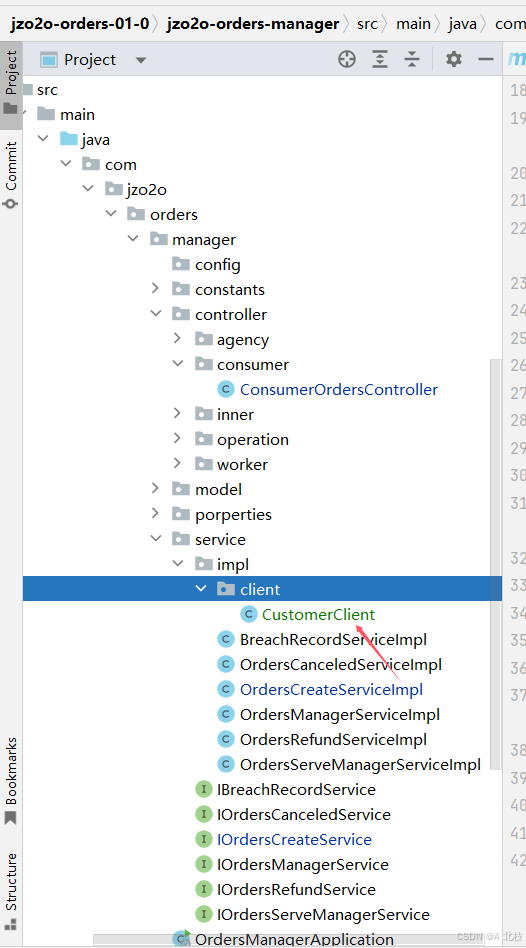Screen dimensions: 526x948
Task: Collapse the client package arrow
Action: 201,588
